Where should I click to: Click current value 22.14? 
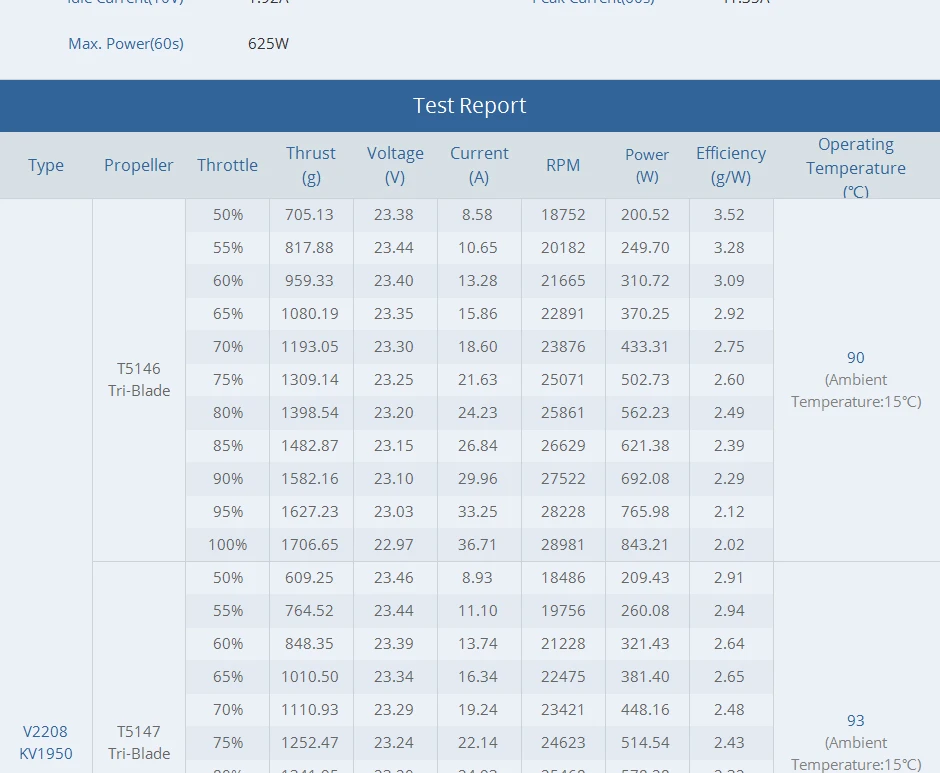click(477, 742)
